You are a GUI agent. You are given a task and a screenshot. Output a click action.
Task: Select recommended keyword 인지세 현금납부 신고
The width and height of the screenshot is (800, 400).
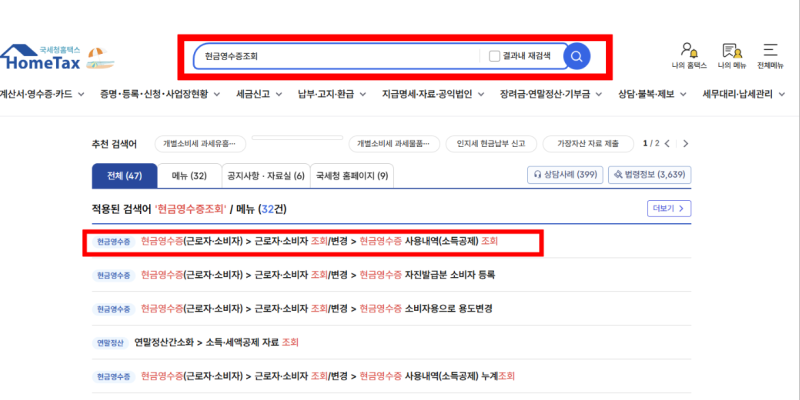(491, 144)
